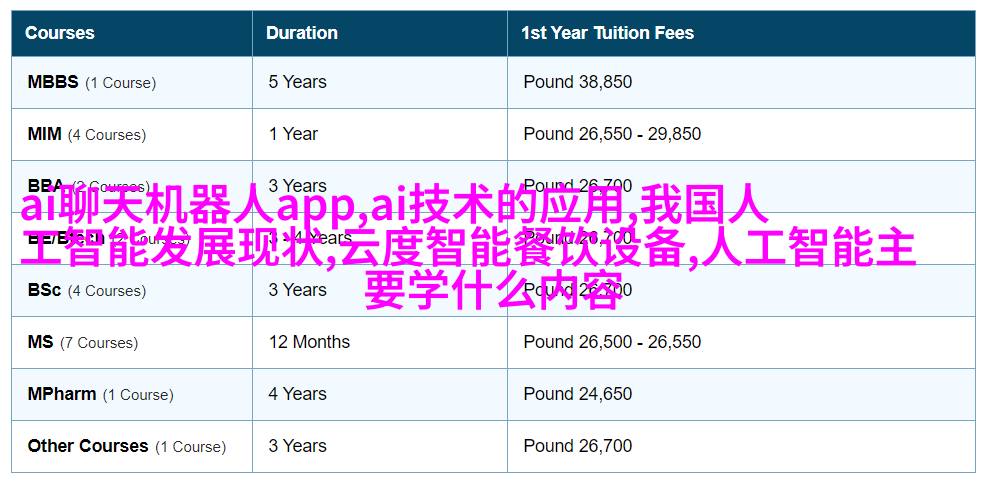Click the (7 Courses) text beside MS
The width and height of the screenshot is (984, 483).
click(x=99, y=343)
